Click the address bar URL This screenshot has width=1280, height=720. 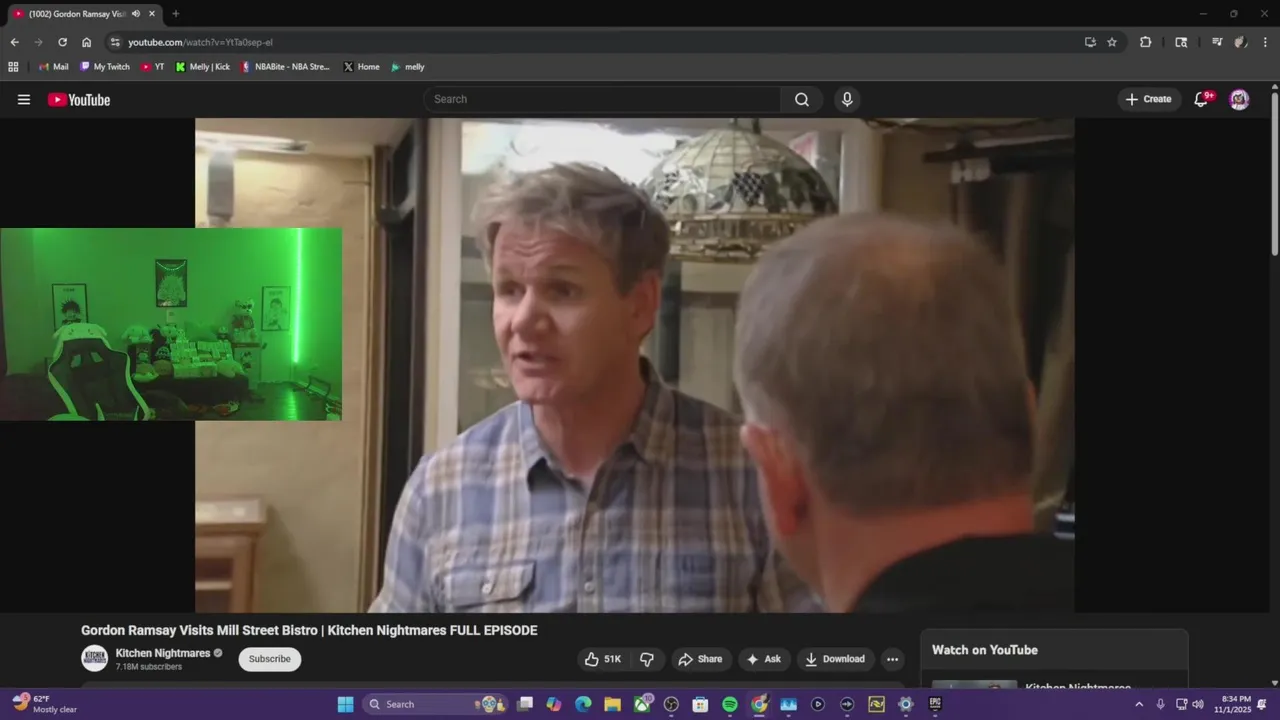pyautogui.click(x=200, y=42)
